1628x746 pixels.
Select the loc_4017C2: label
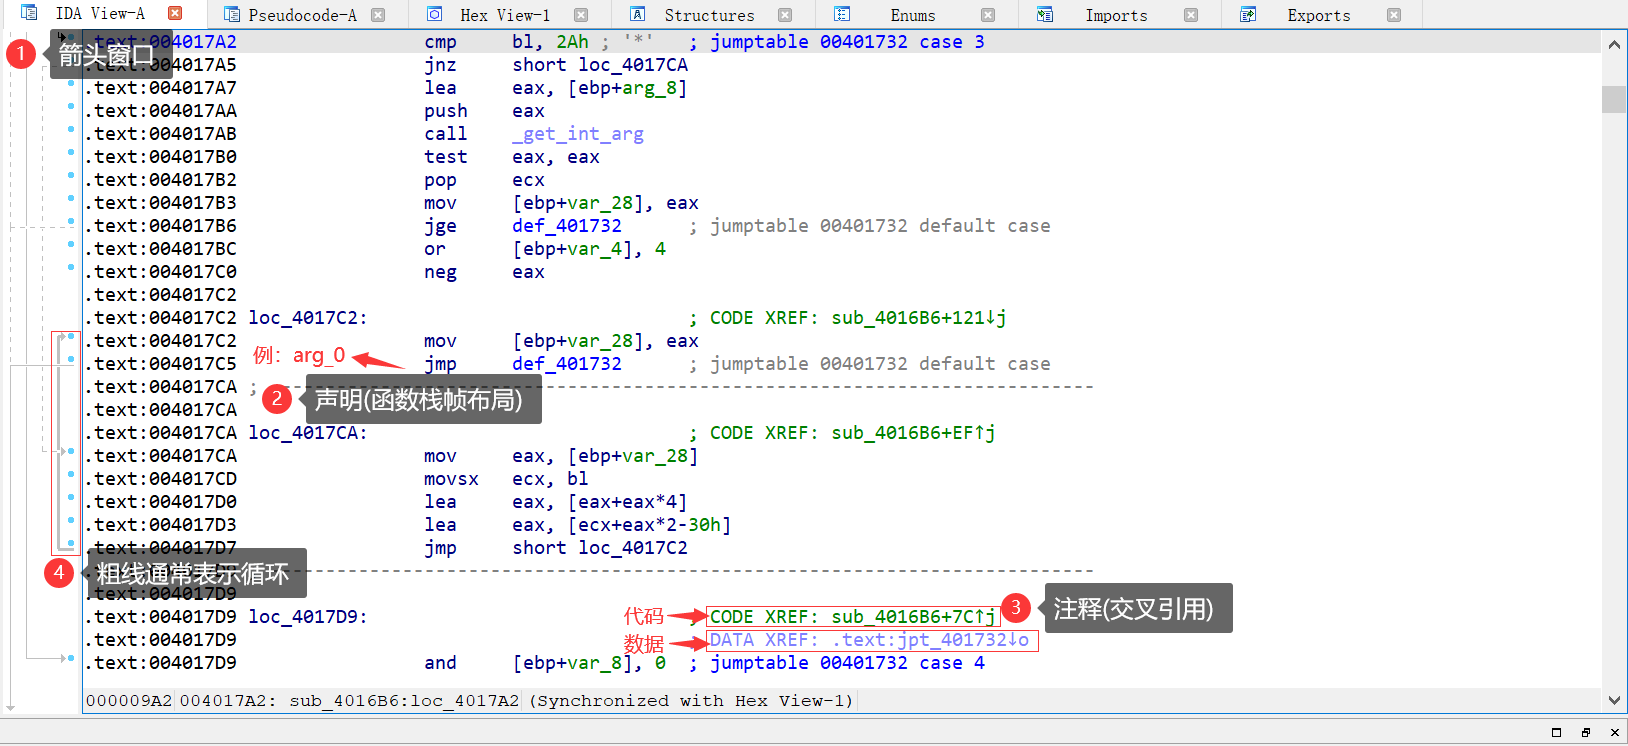308,318
